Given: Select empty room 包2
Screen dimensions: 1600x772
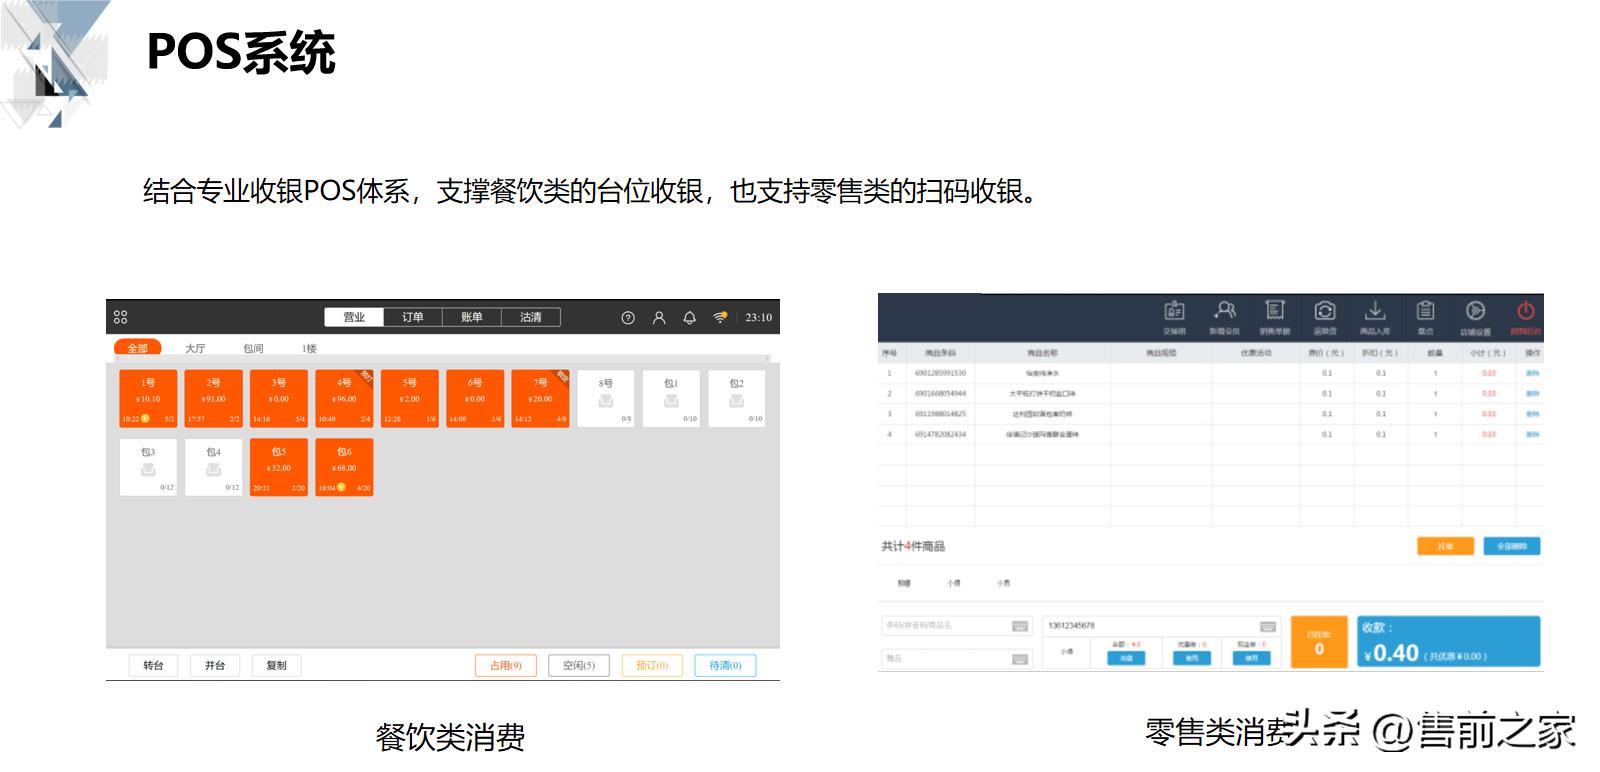Looking at the screenshot, I should pos(737,399).
